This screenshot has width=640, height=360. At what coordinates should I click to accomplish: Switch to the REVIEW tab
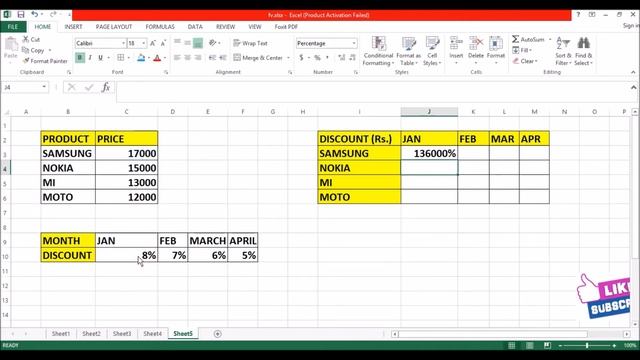coord(225,27)
